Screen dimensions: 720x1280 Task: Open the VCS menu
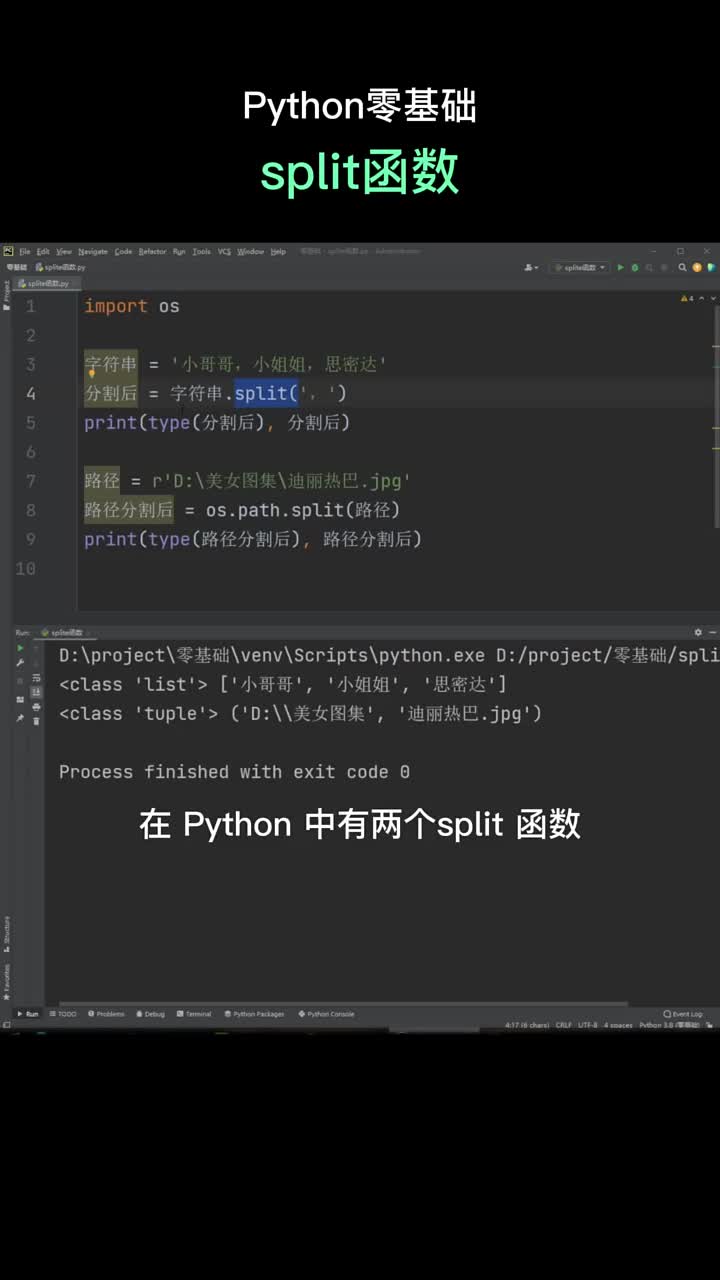[225, 252]
